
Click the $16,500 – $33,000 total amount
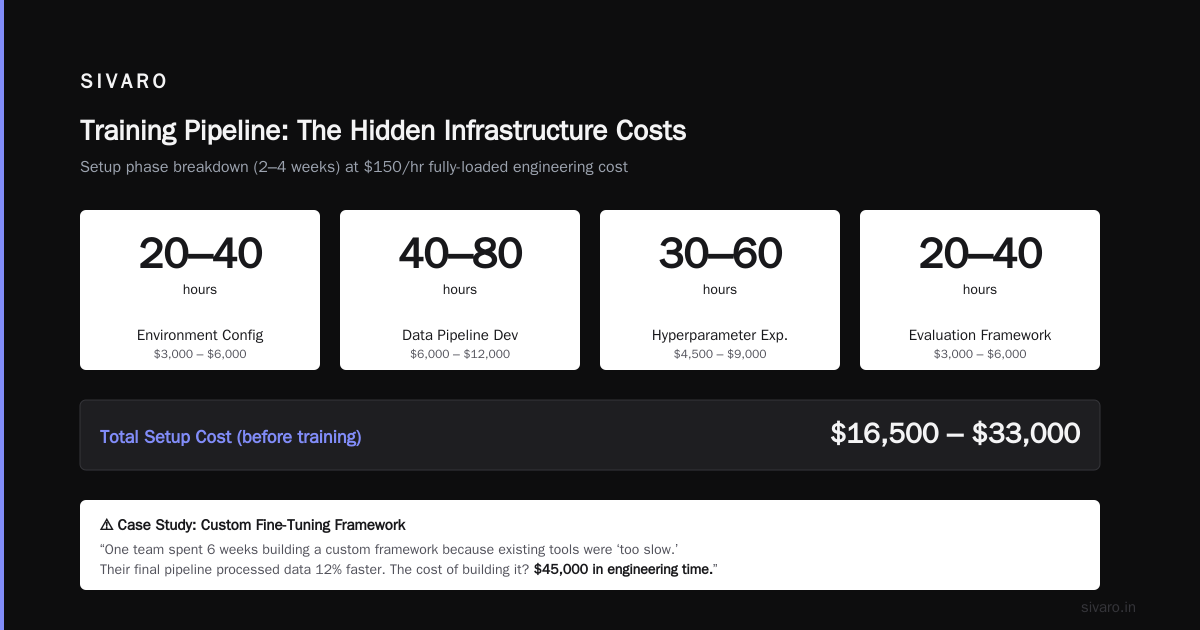[x=955, y=434]
